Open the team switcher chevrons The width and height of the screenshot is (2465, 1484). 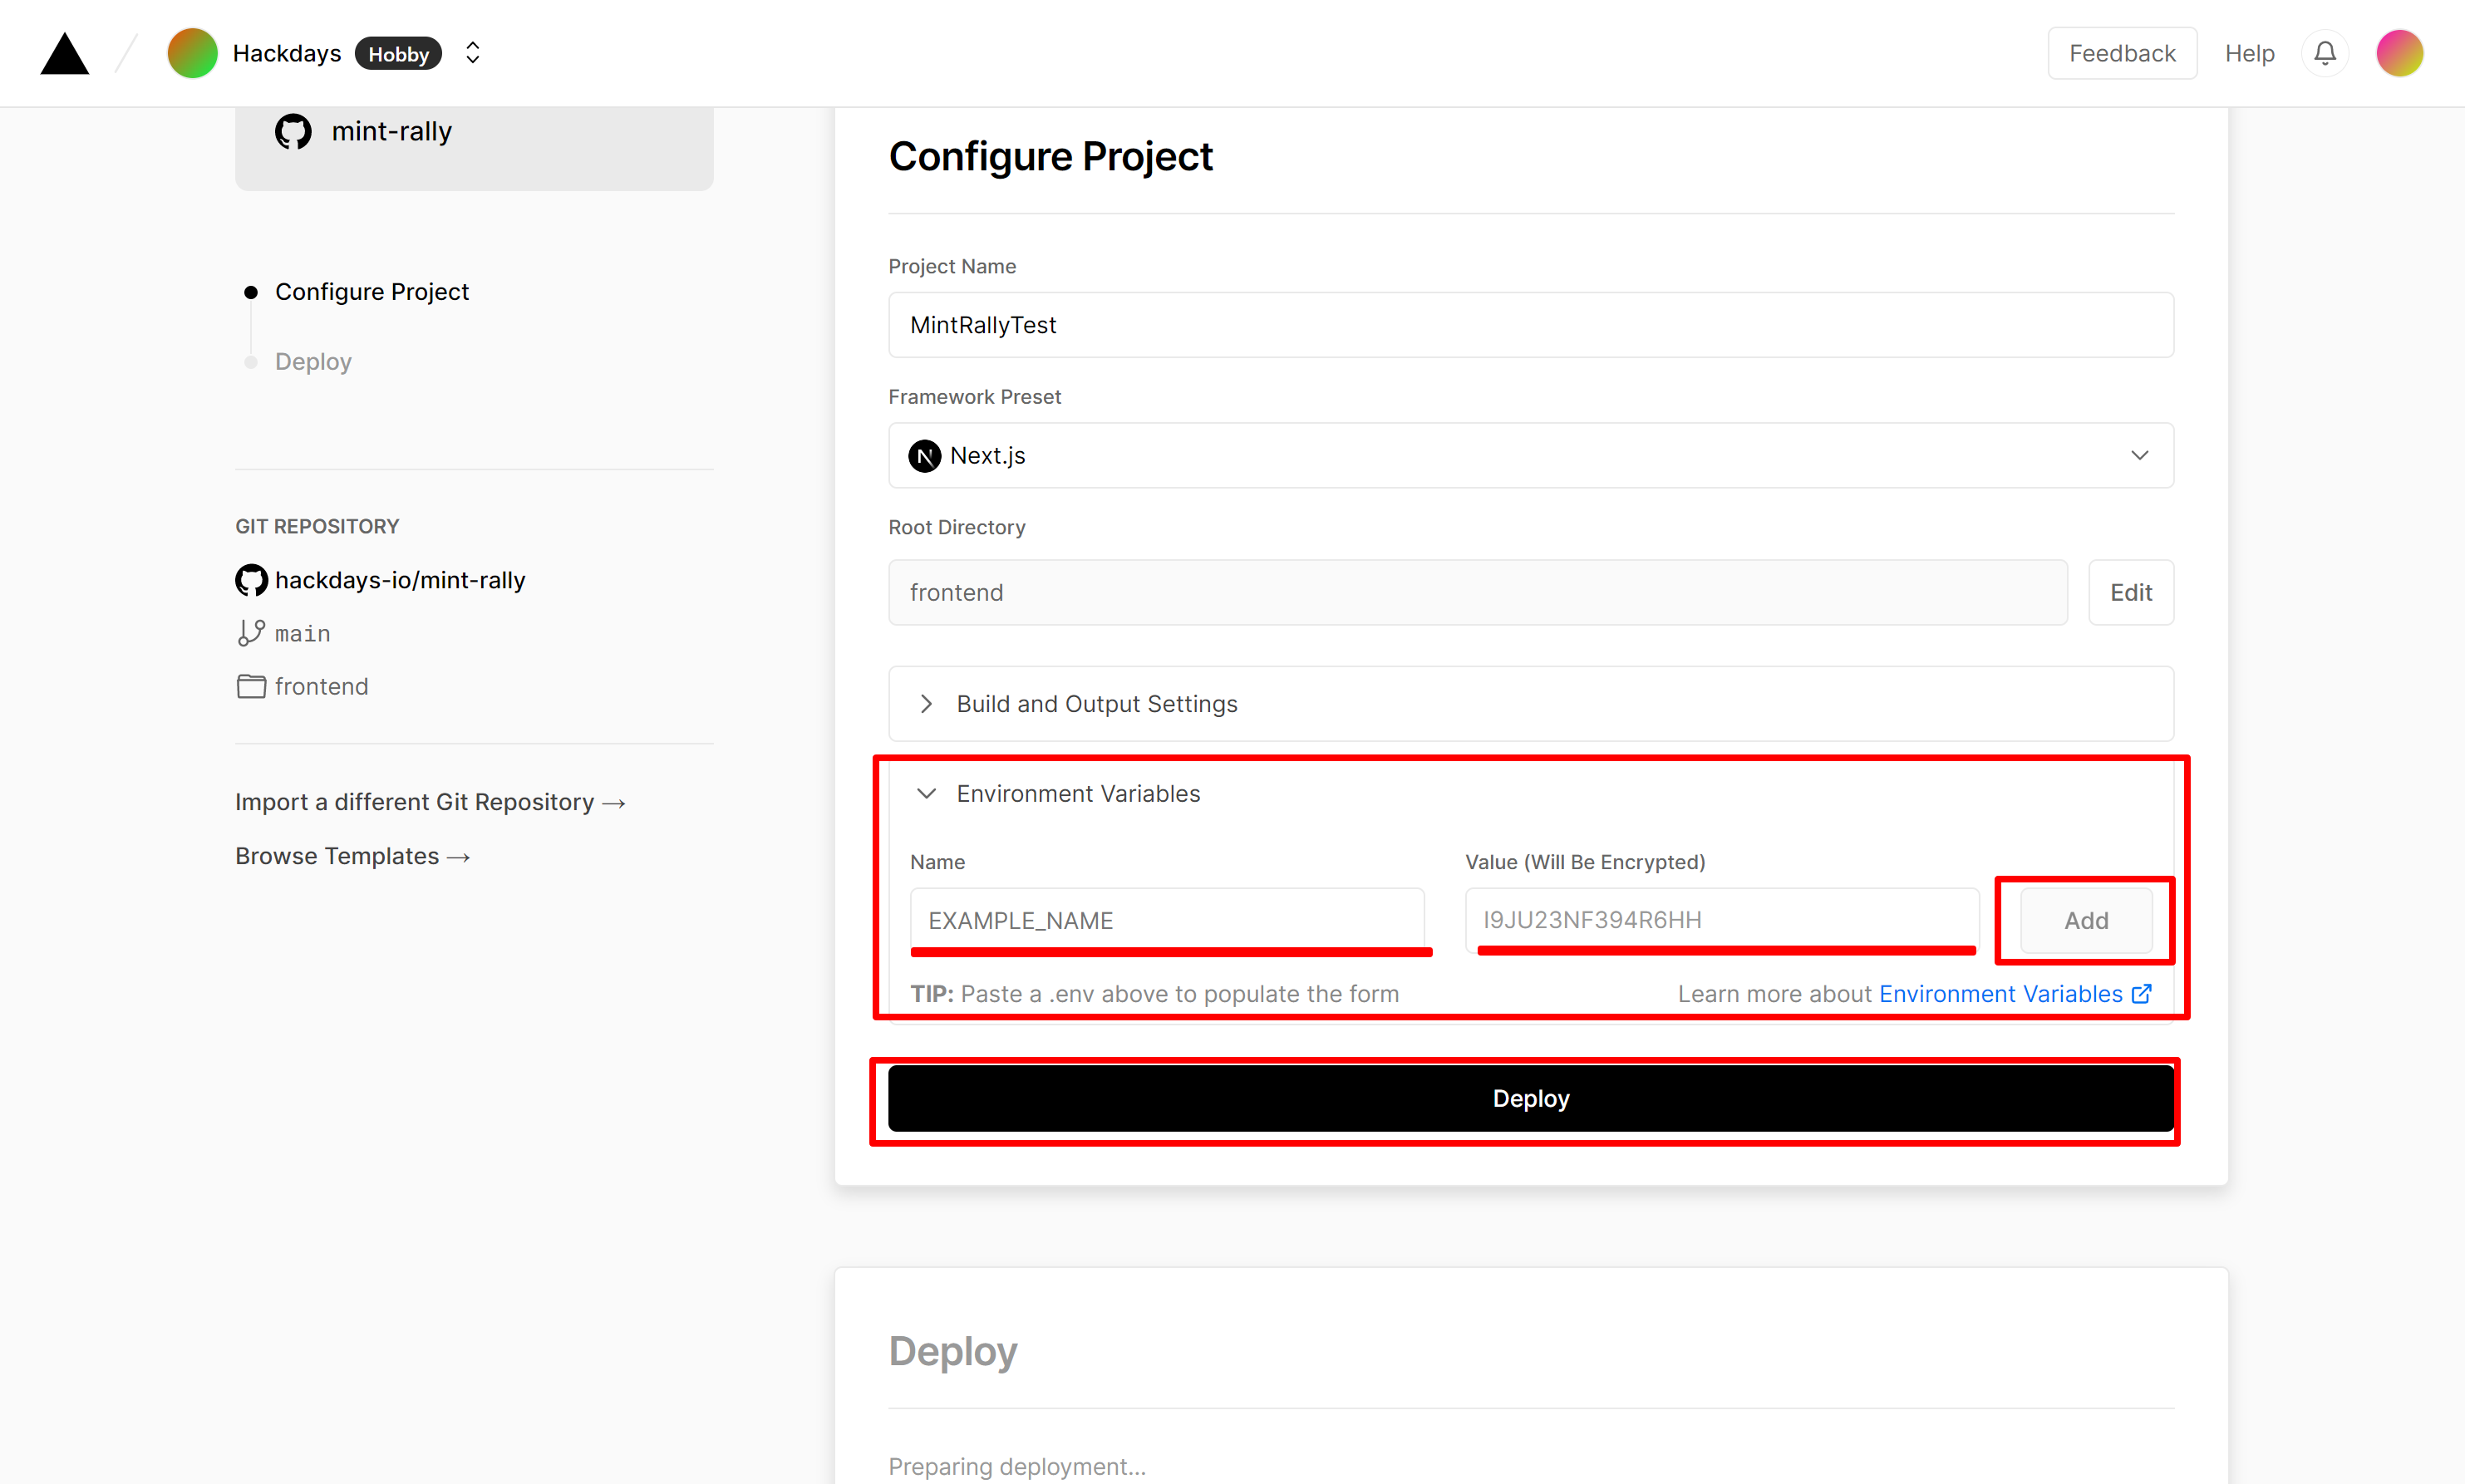tap(473, 53)
